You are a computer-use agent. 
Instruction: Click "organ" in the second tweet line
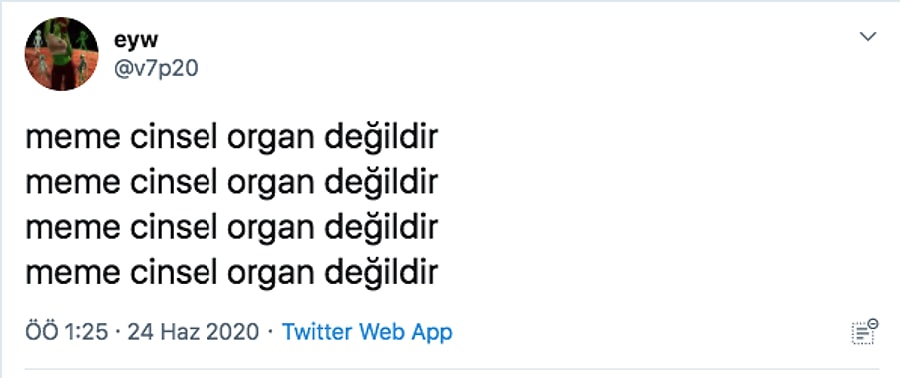click(x=271, y=185)
